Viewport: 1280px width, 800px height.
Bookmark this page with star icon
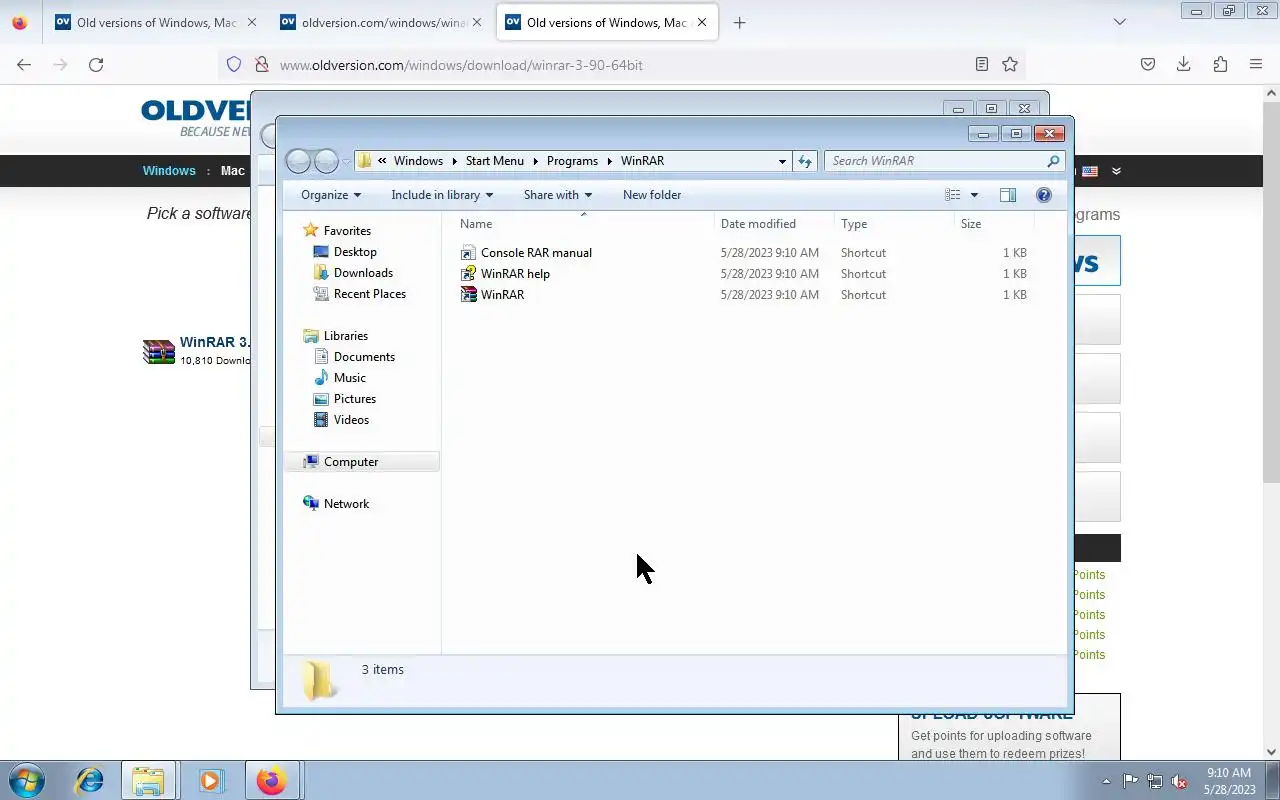click(x=1010, y=64)
